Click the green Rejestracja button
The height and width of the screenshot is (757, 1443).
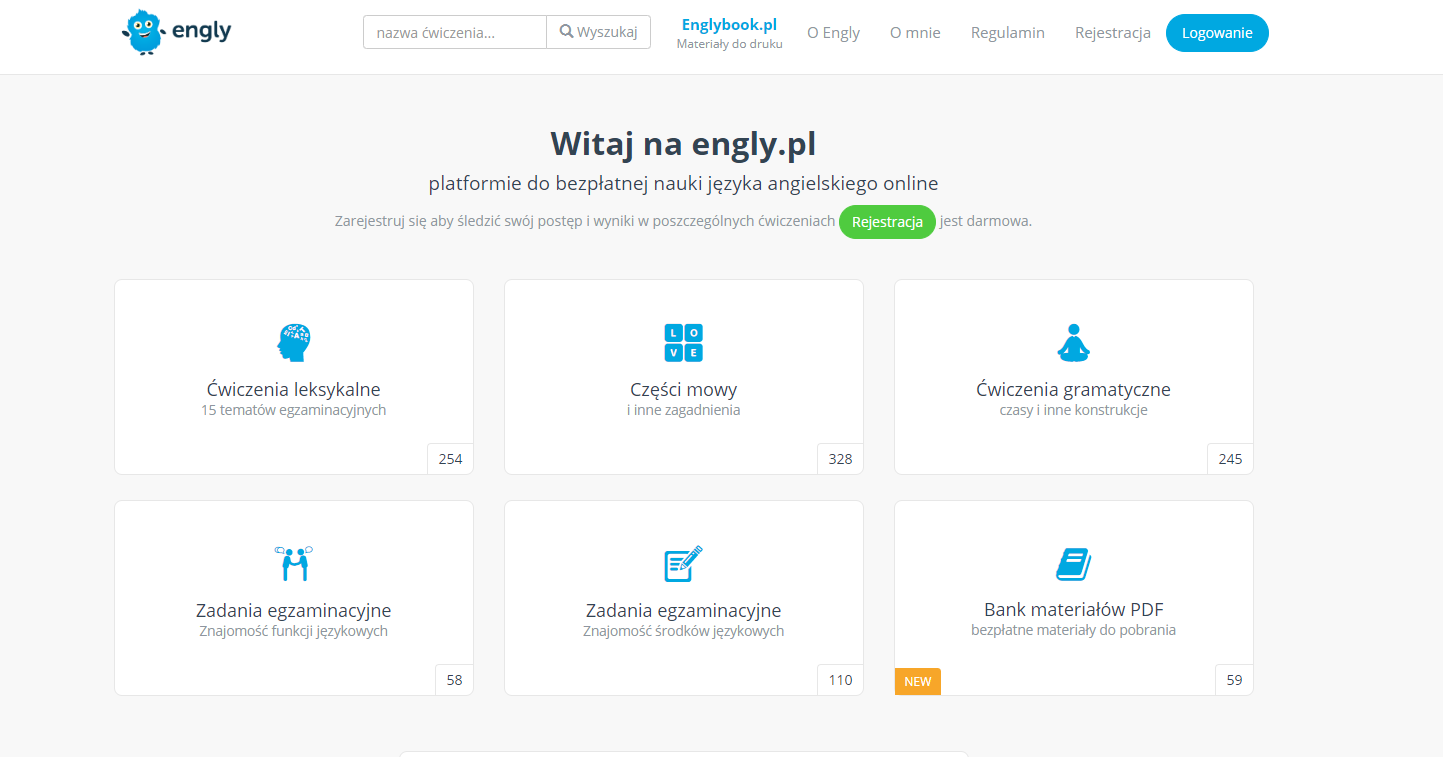[x=887, y=222]
